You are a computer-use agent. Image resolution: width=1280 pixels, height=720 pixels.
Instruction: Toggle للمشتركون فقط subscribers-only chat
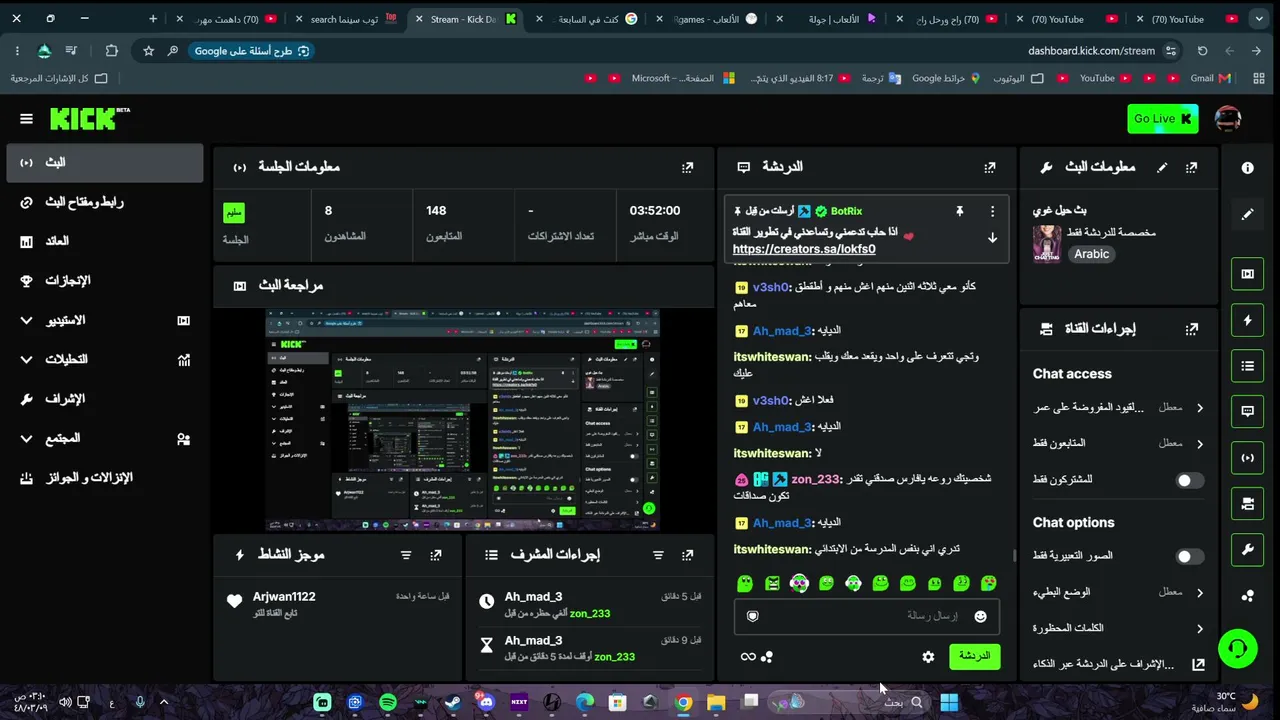coord(1188,480)
